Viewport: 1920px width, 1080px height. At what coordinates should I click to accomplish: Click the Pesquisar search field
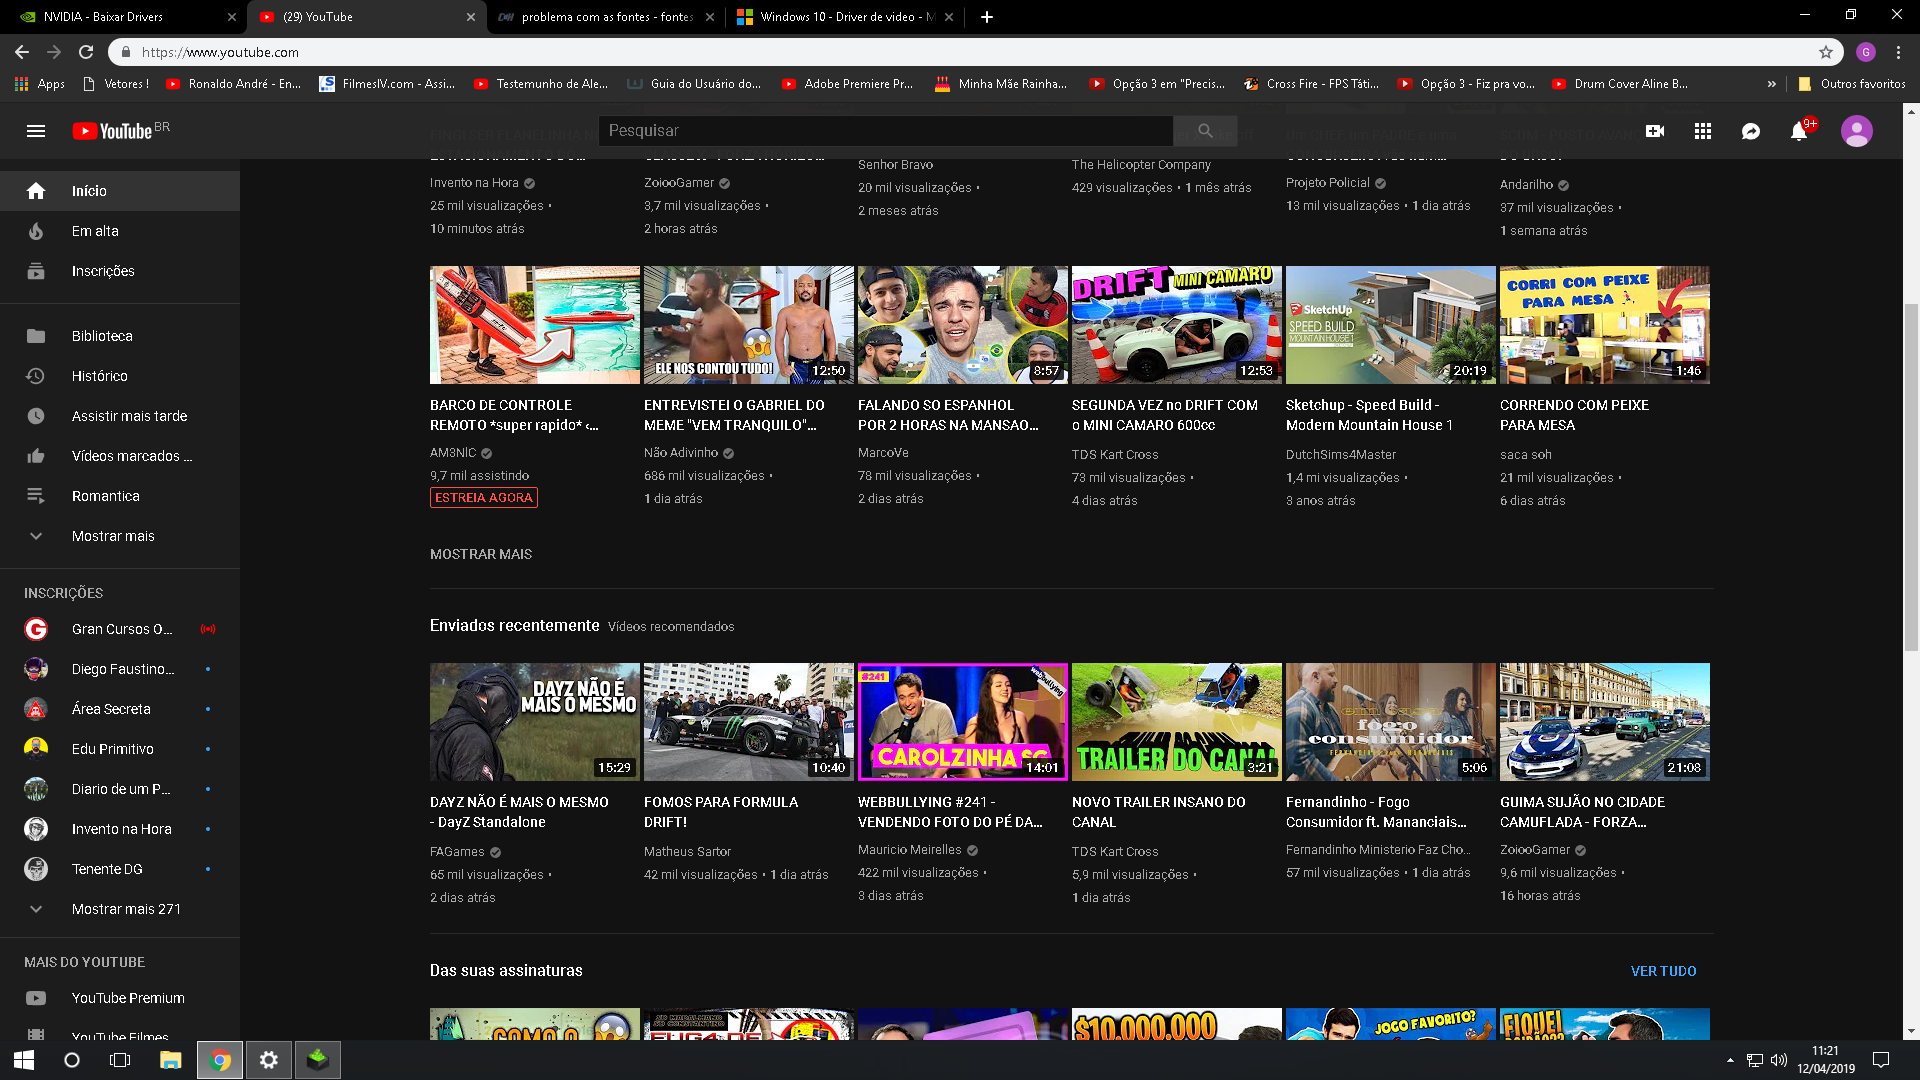(x=886, y=131)
